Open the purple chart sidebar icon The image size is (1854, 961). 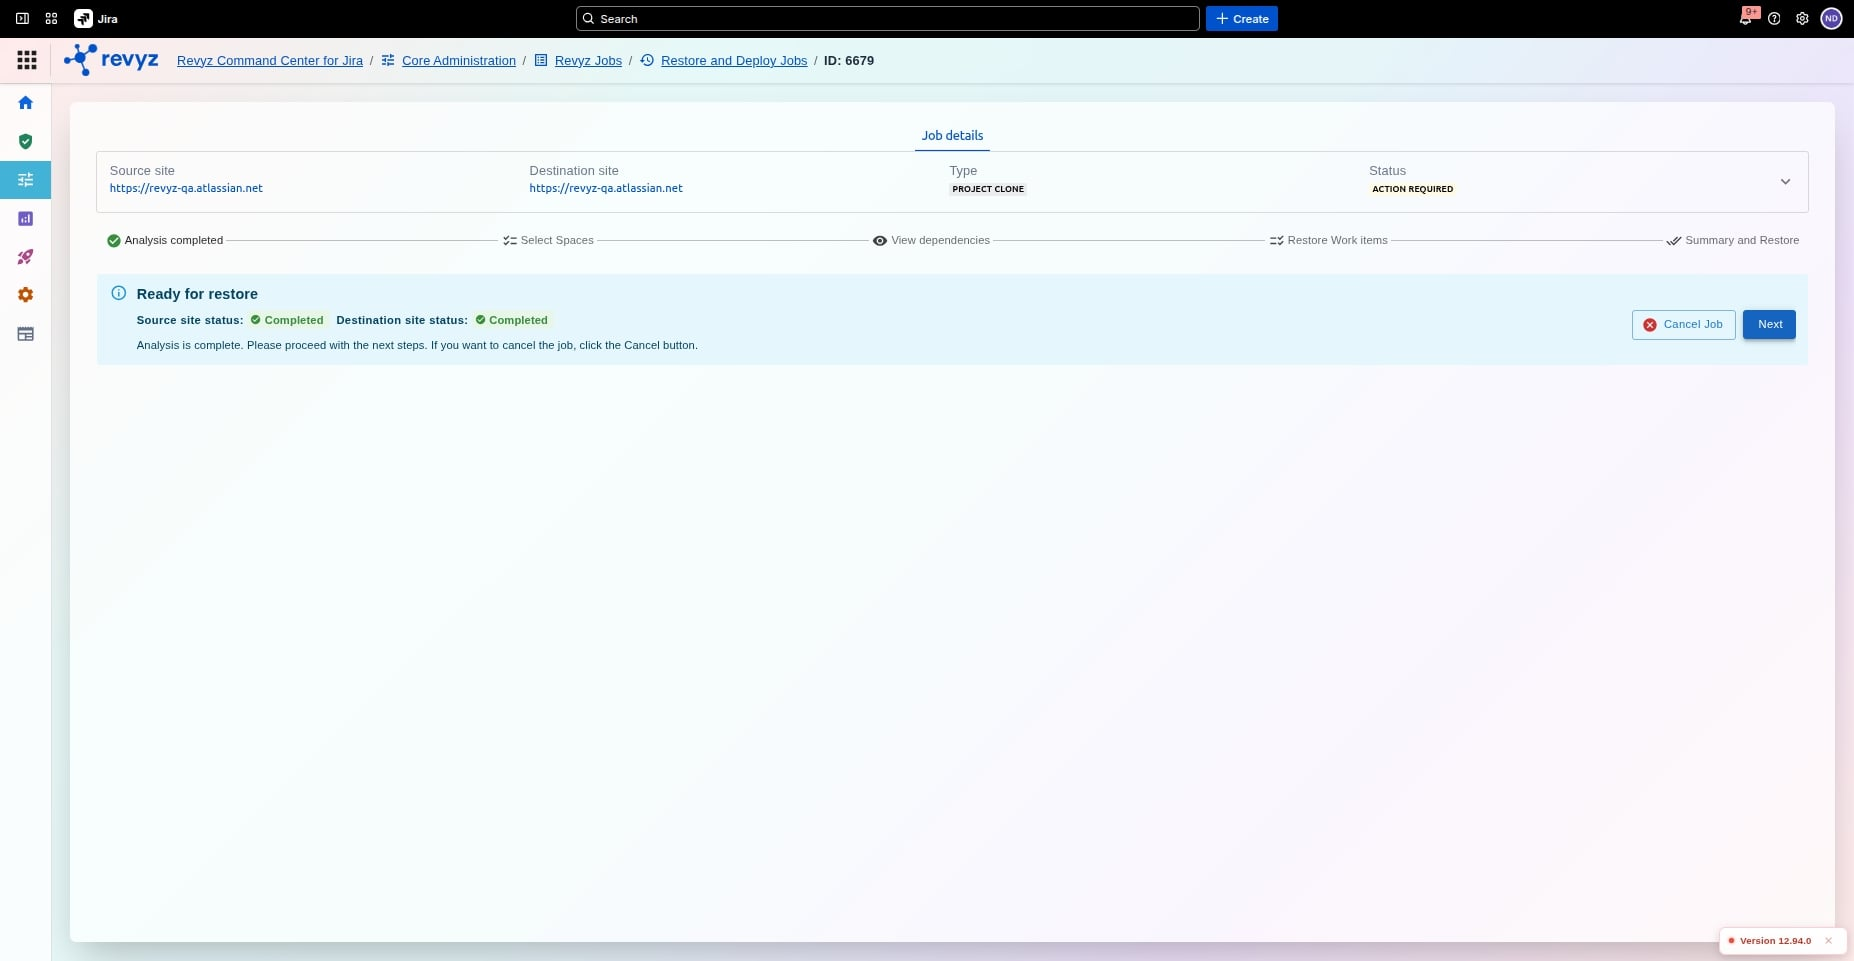point(26,218)
